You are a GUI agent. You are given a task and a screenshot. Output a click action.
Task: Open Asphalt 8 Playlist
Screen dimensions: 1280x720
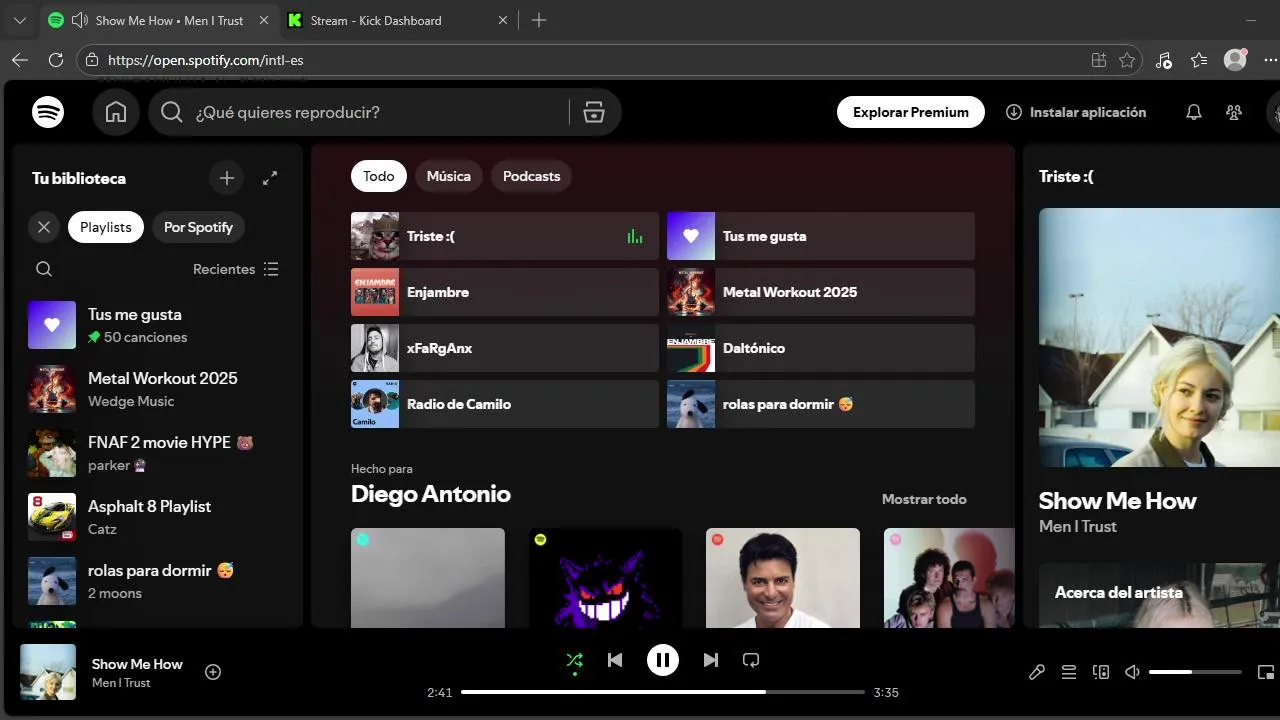tap(157, 517)
